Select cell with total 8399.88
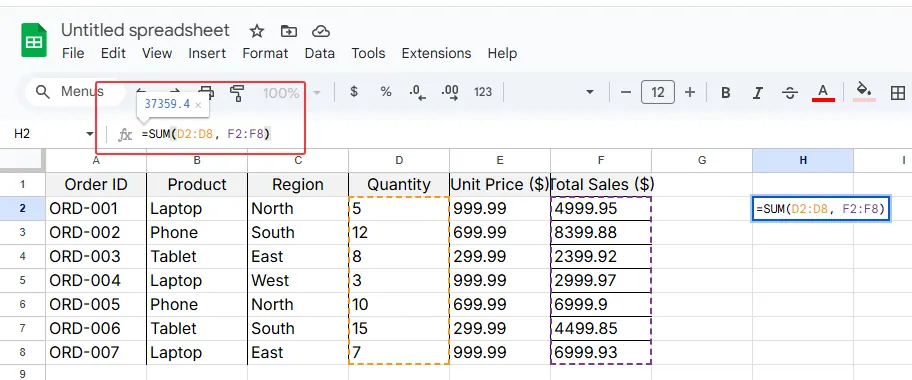912x380 pixels. (x=601, y=233)
